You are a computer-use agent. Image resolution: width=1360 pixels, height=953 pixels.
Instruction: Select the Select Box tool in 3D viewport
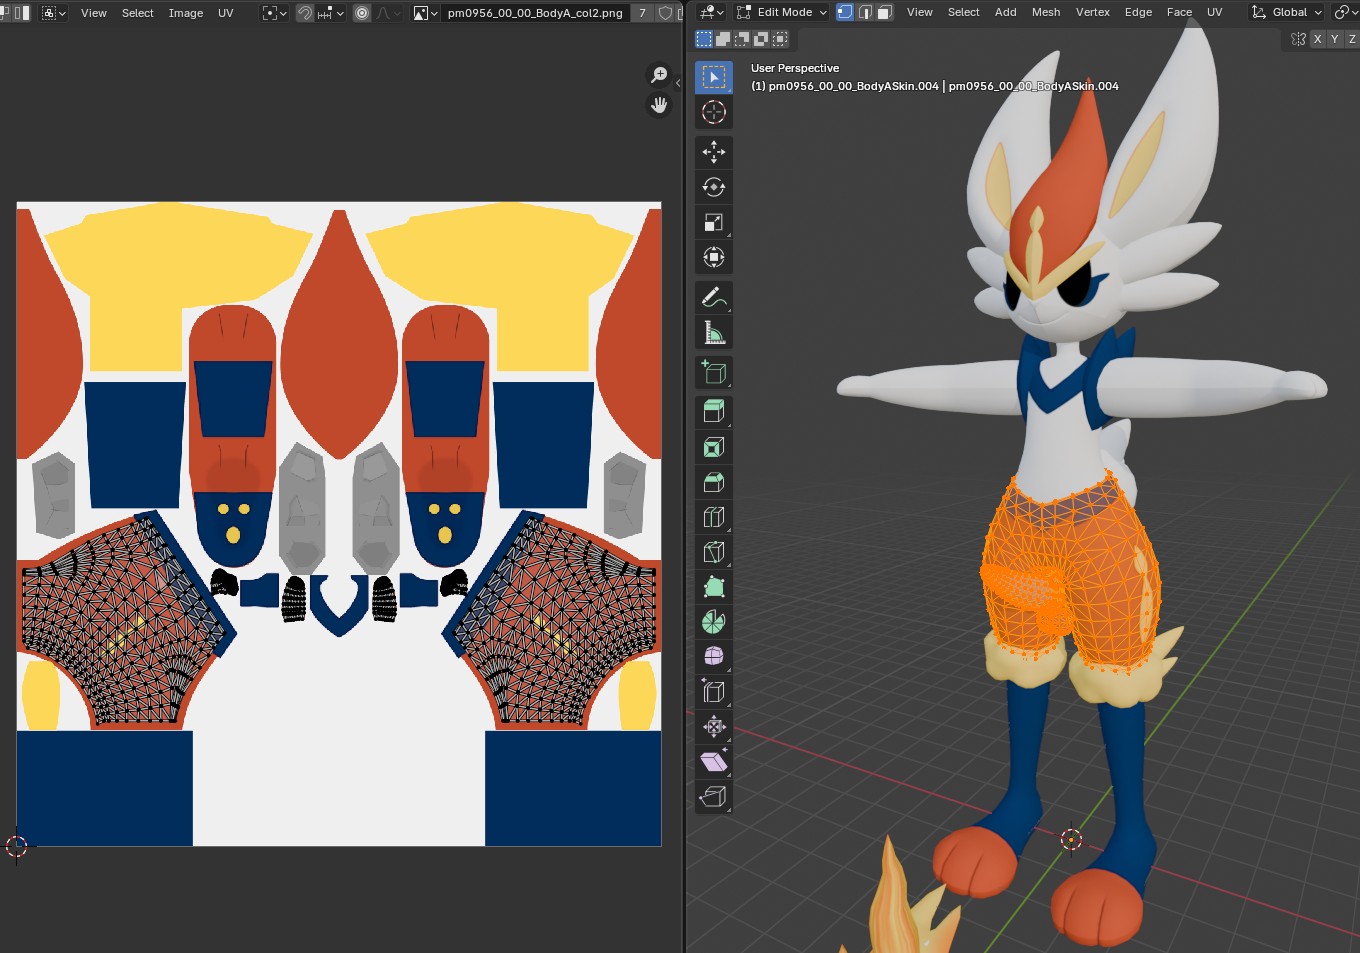click(x=714, y=77)
